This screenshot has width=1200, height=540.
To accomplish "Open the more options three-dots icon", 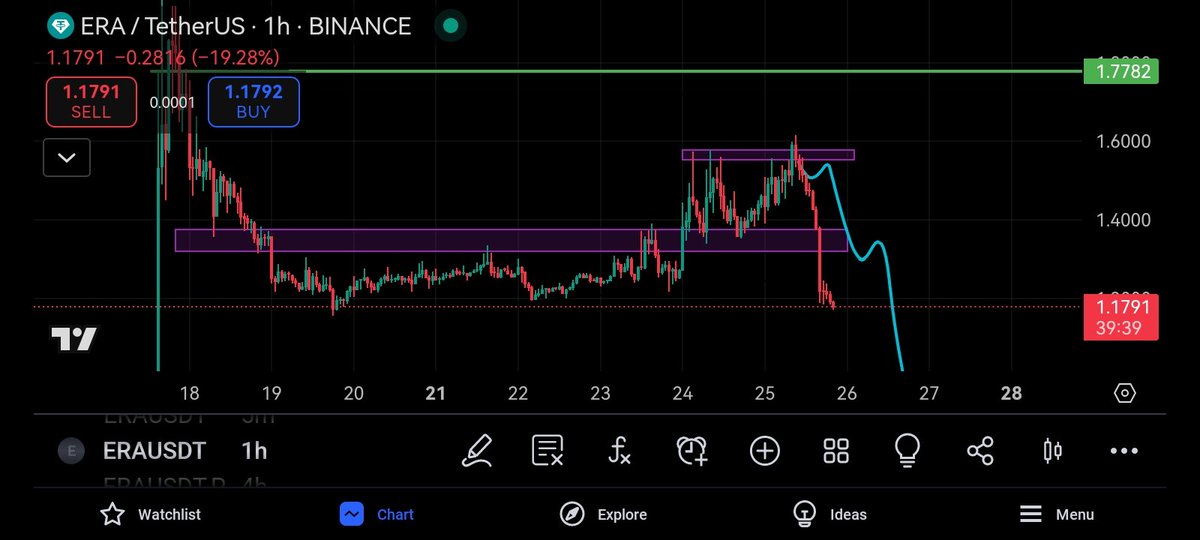I will click(x=1124, y=451).
